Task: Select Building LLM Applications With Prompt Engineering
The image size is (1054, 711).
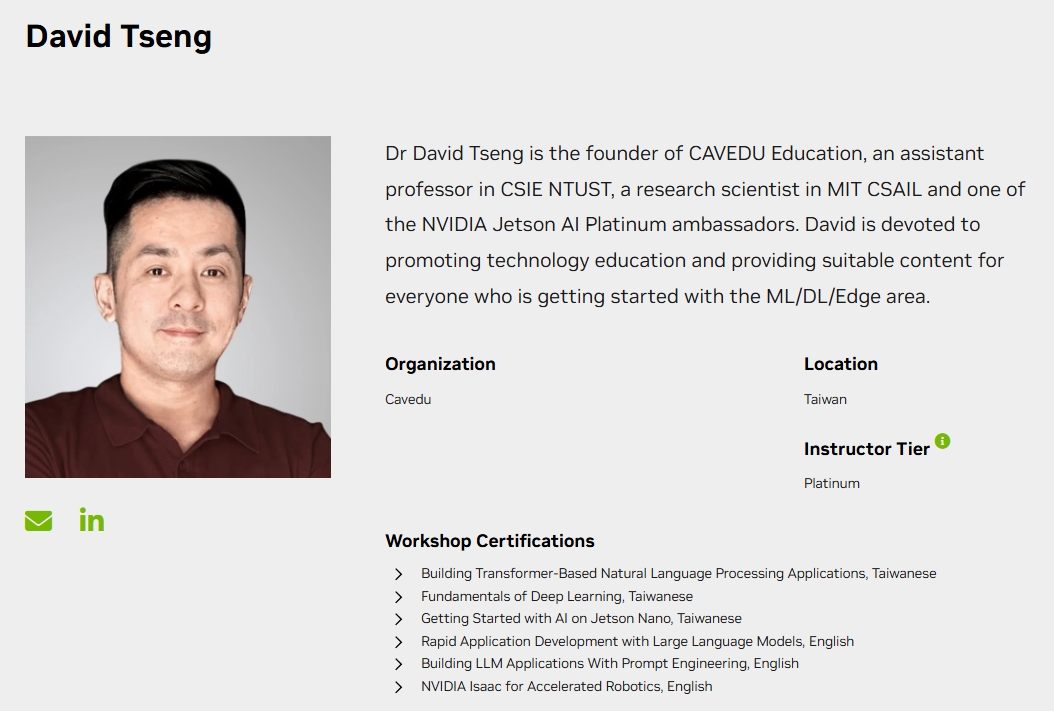Action: (x=609, y=664)
